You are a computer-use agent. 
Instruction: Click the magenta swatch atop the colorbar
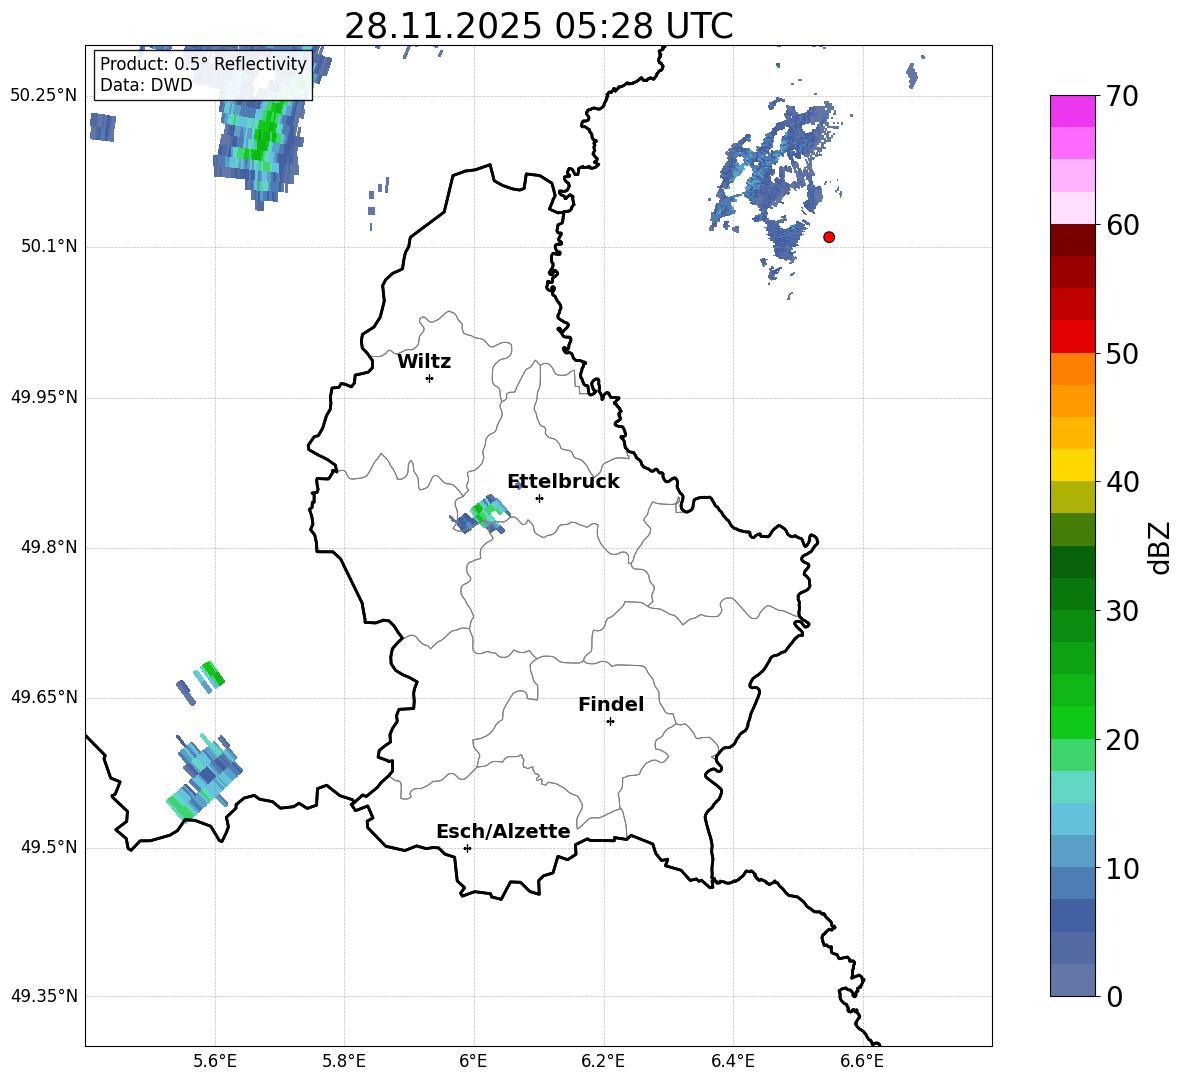tap(1072, 111)
